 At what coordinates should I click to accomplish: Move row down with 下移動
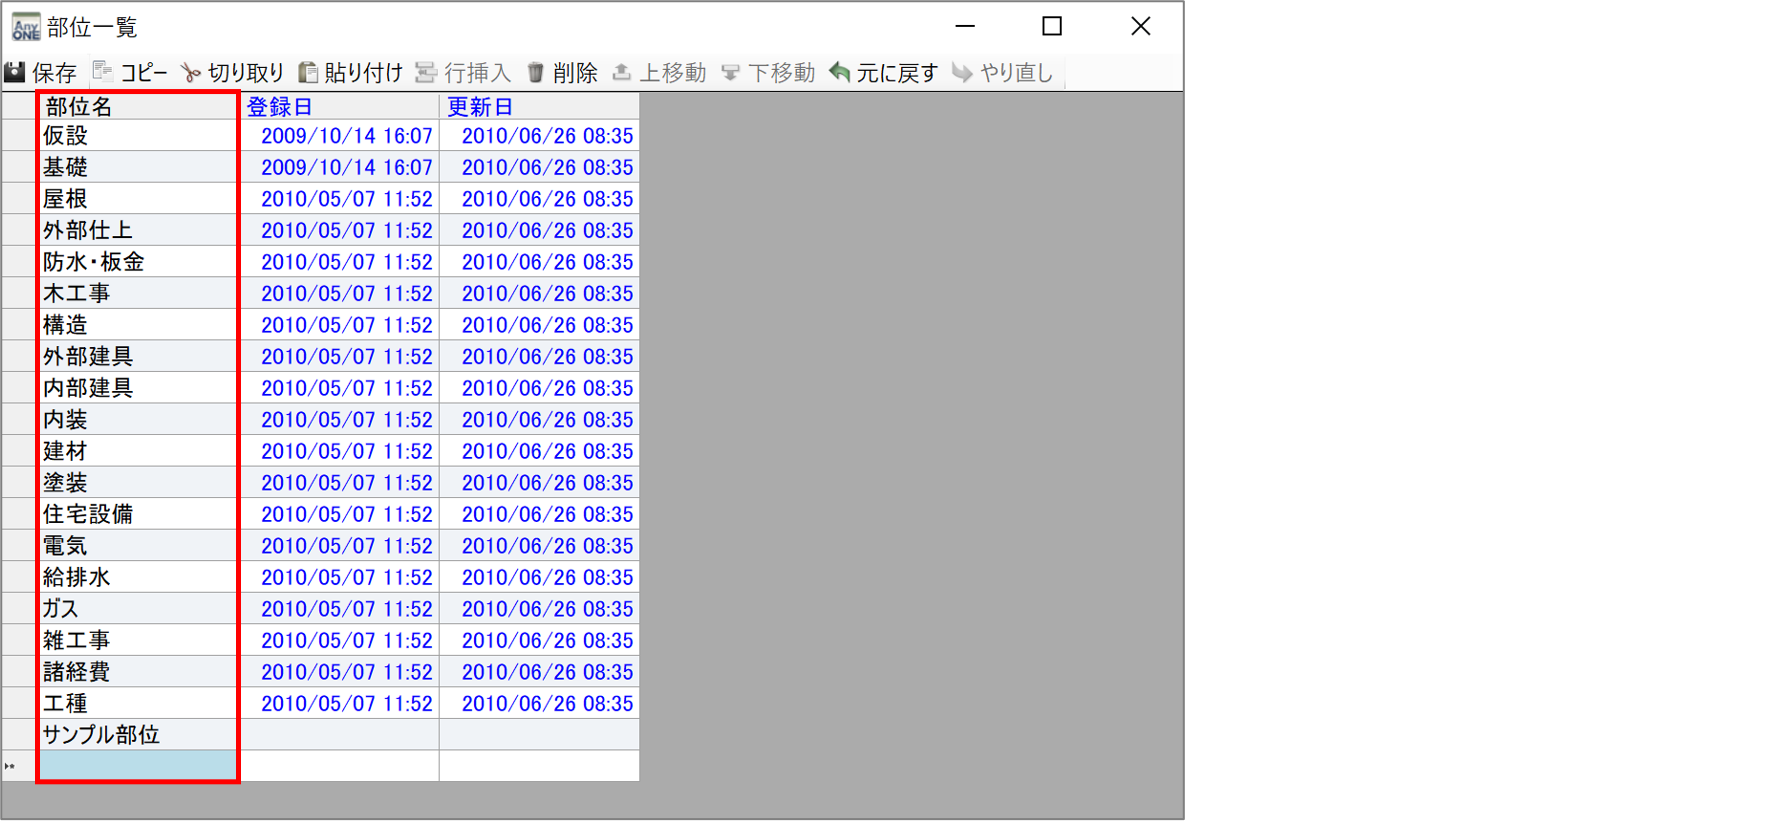[730, 72]
